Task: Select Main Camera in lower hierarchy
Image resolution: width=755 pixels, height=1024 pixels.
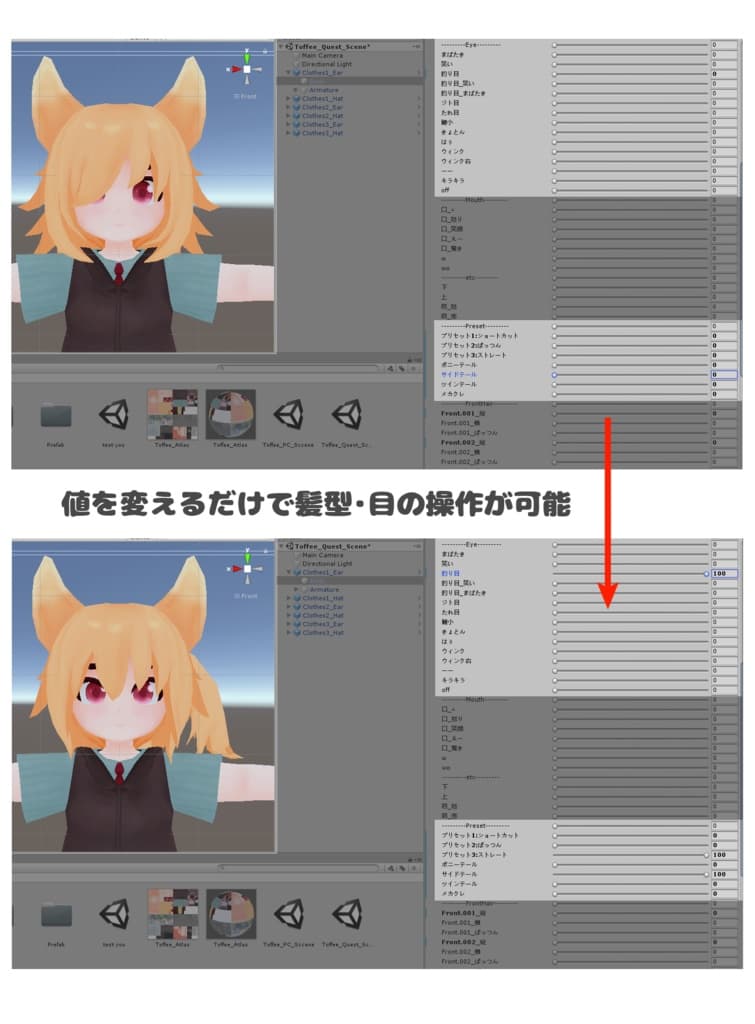Action: point(321,555)
